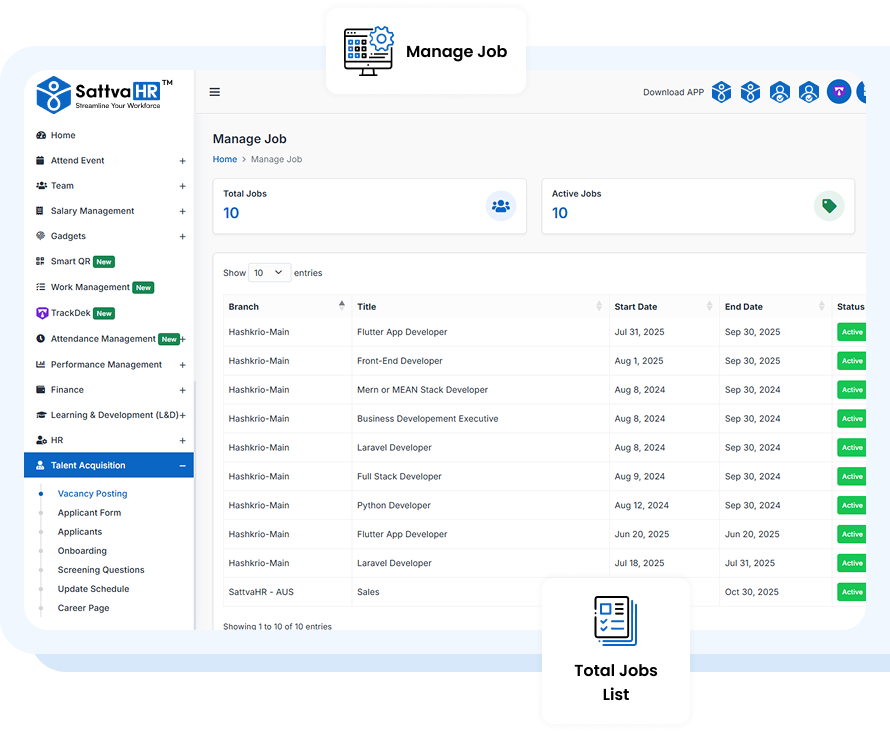This screenshot has width=890, height=732.
Task: Collapse the Talent Acquisition section
Action: pos(182,465)
